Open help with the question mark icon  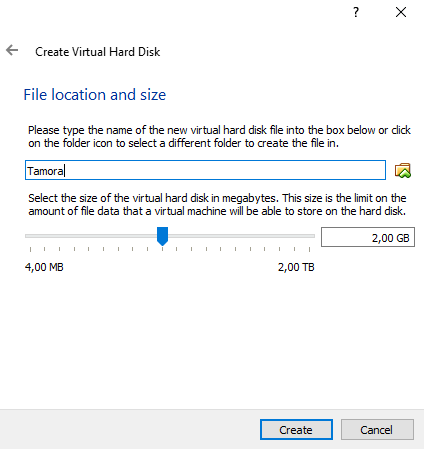click(356, 12)
